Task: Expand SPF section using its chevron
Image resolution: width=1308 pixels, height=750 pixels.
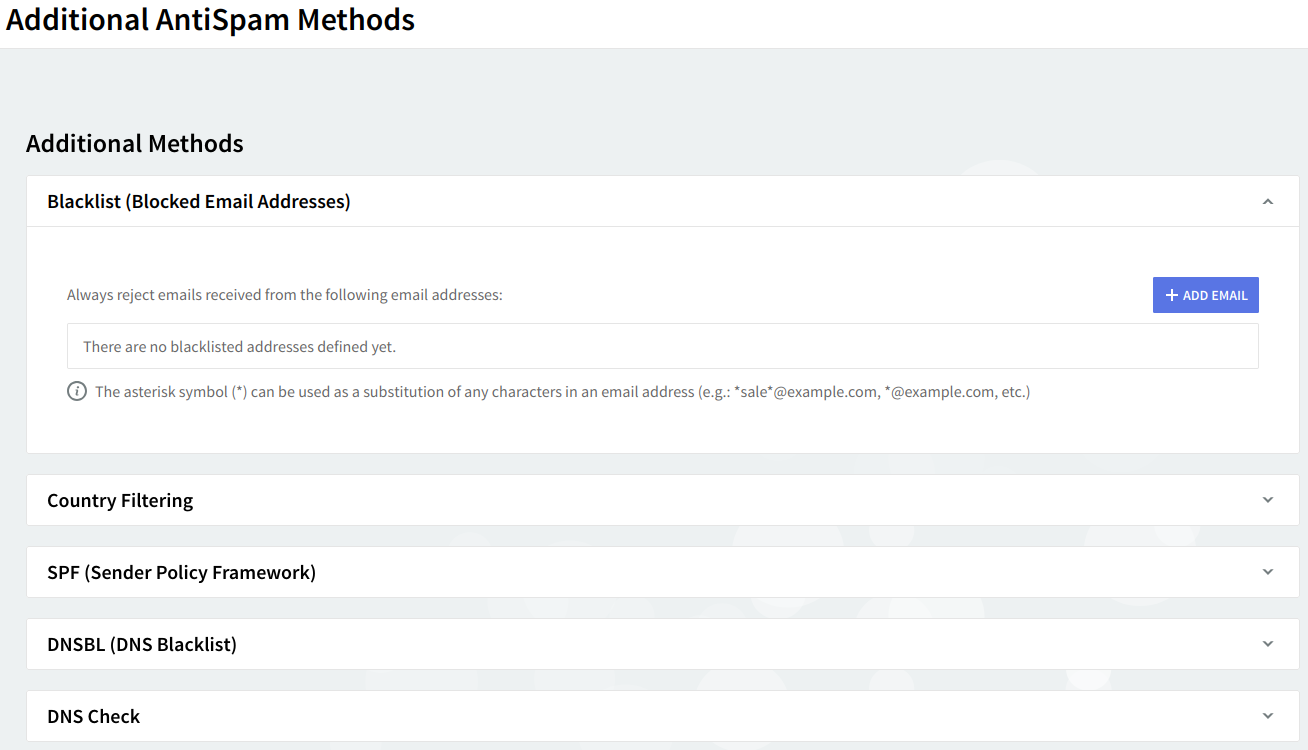Action: (1267, 572)
